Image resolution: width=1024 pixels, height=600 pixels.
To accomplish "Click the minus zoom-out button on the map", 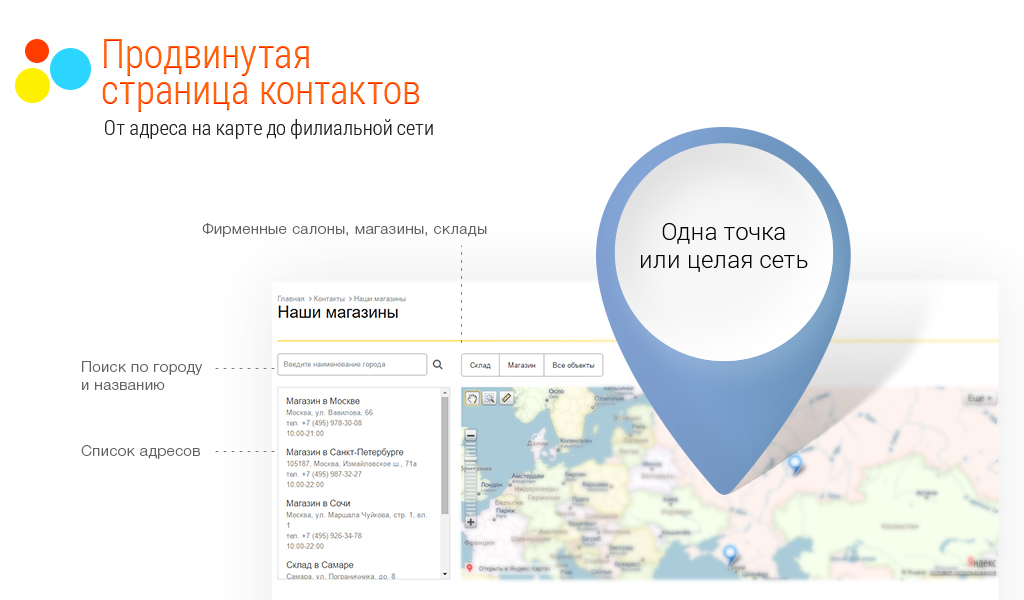I will pyautogui.click(x=470, y=435).
